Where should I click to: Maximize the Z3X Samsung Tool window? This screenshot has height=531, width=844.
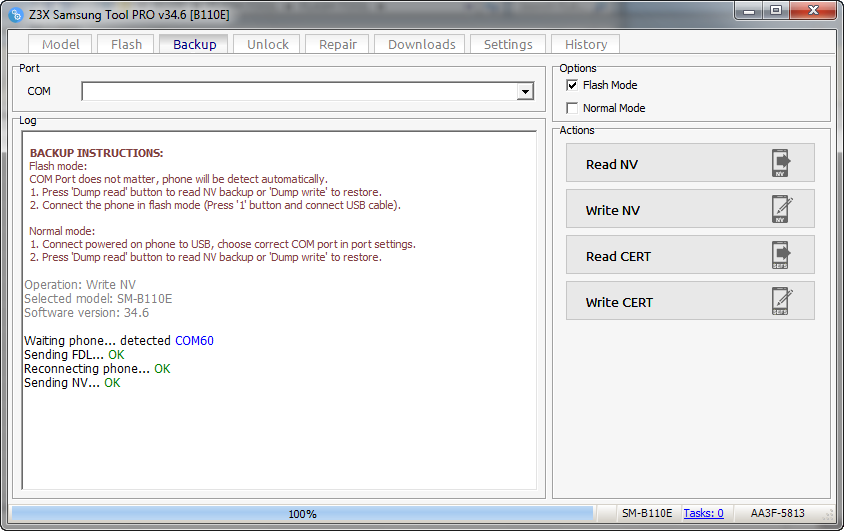(776, 10)
